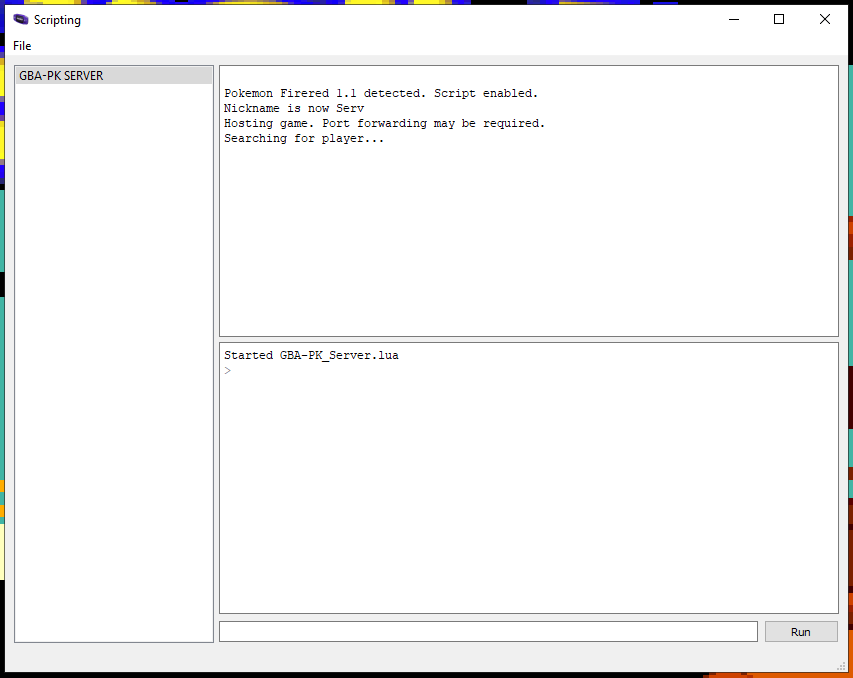Click the 'Hosting game' log line

coord(380,122)
